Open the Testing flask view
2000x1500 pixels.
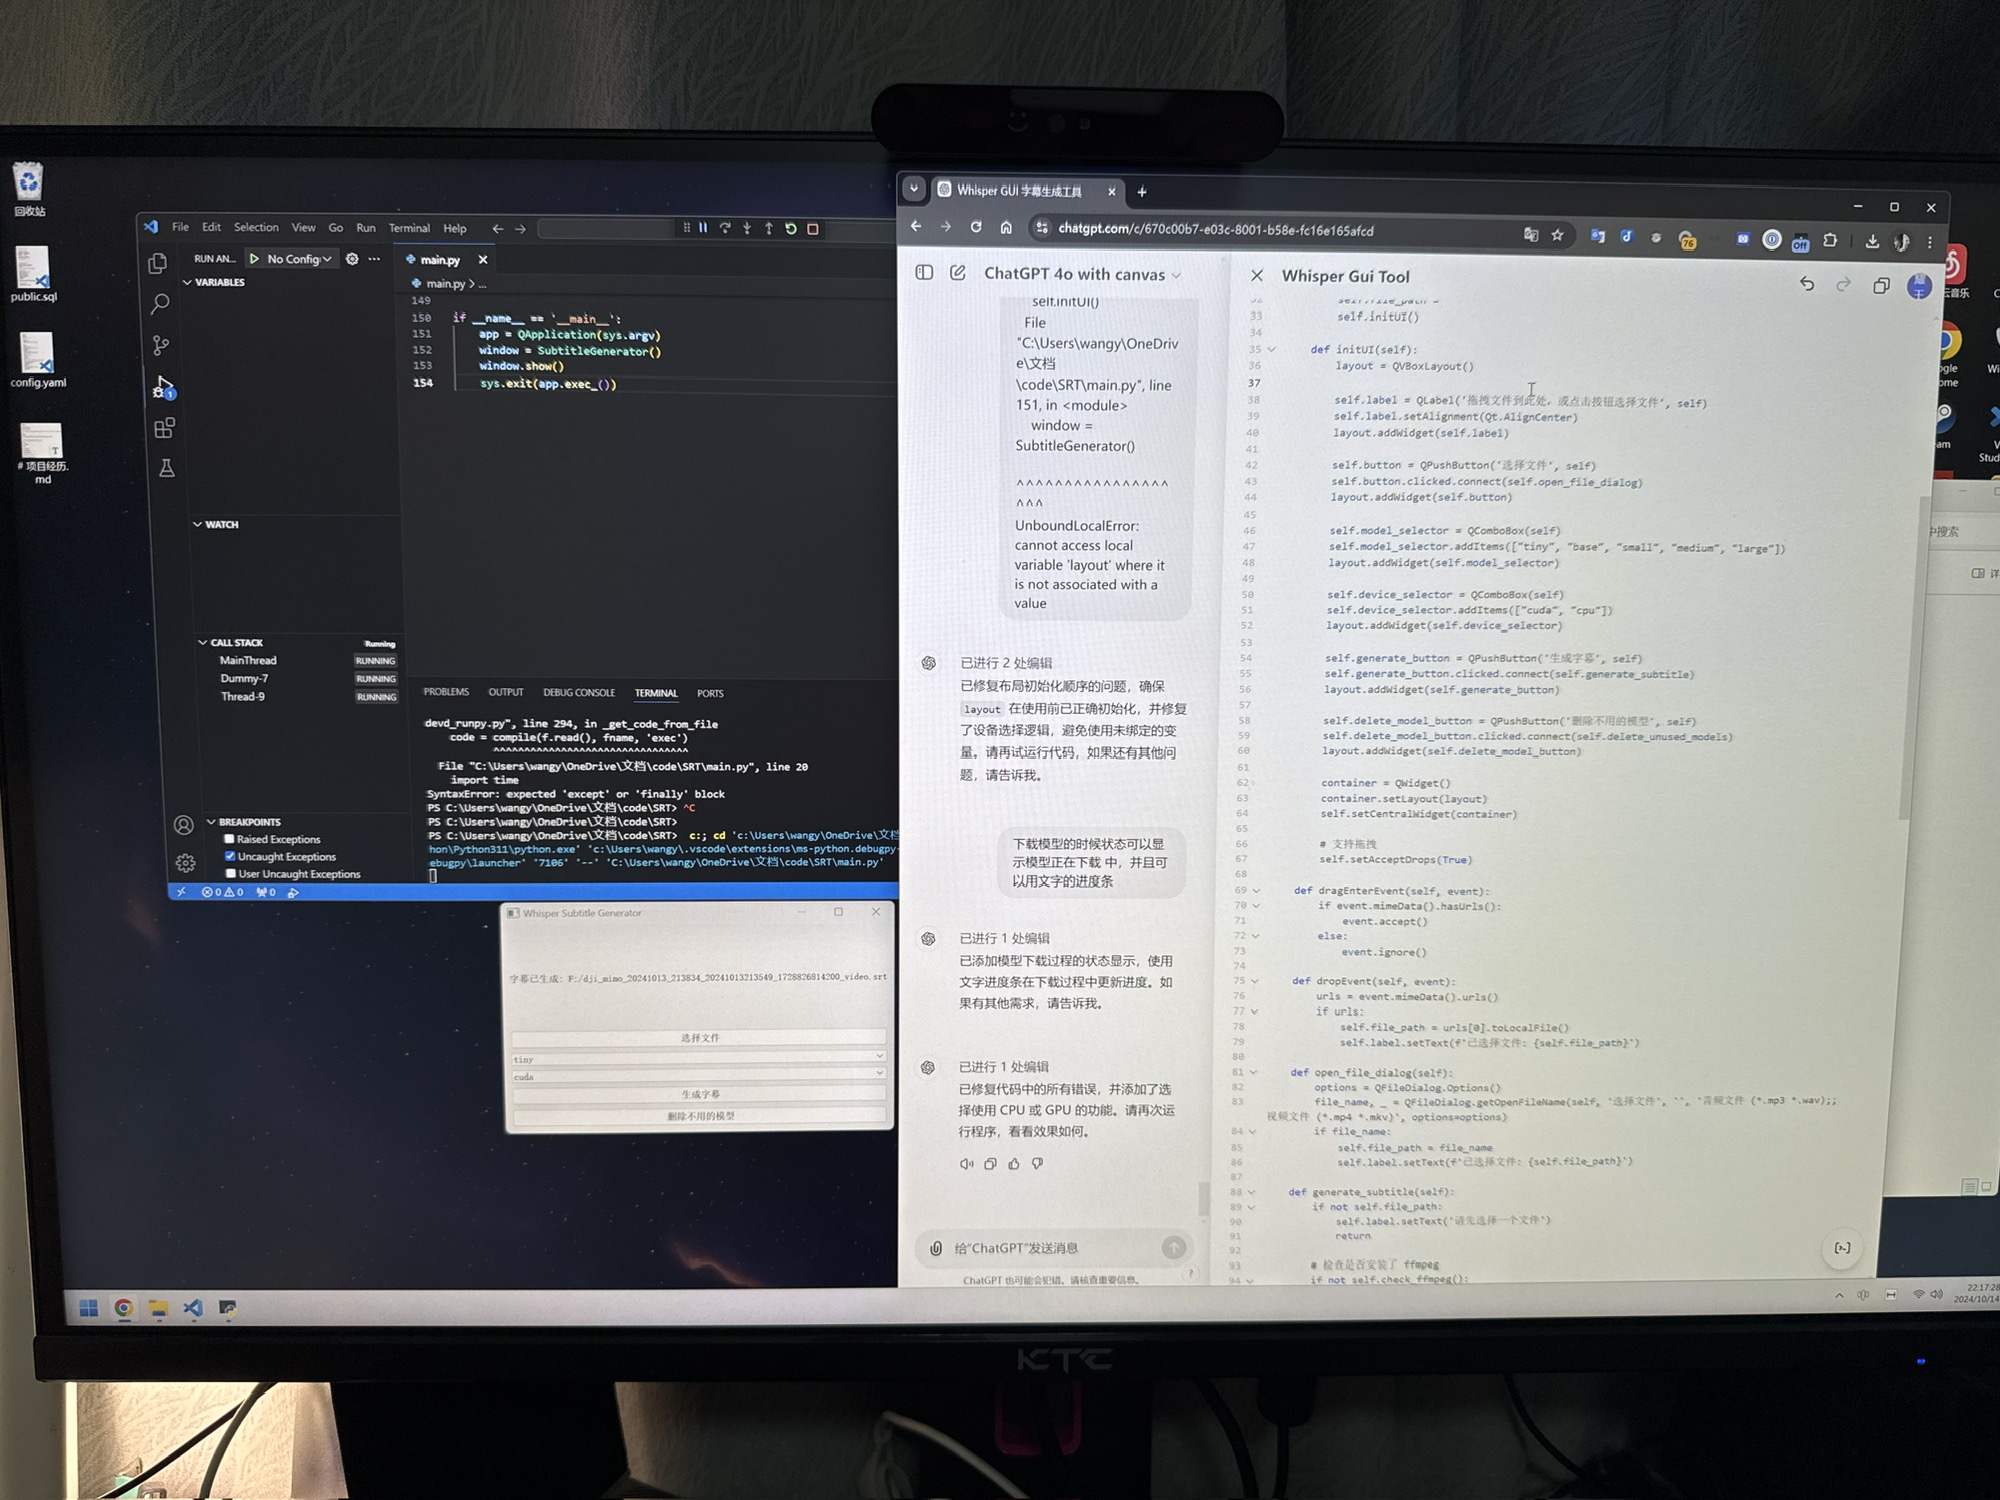167,468
